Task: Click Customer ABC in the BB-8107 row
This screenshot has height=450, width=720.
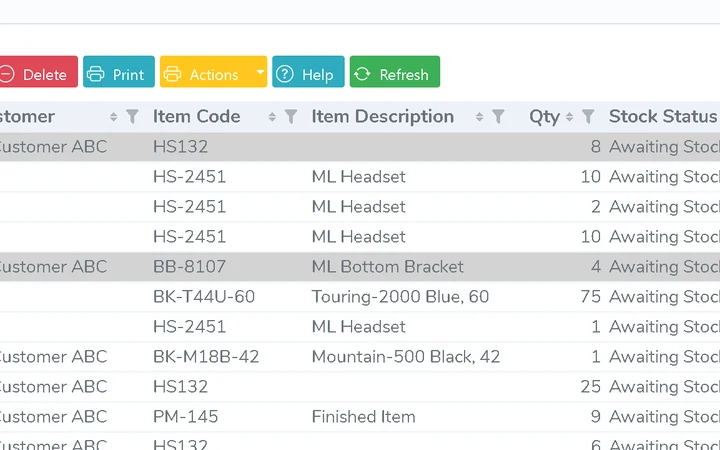Action: (53, 267)
